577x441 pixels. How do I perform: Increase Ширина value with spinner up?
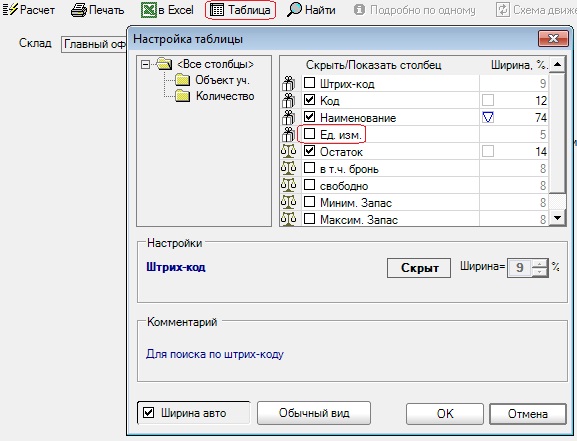click(539, 263)
